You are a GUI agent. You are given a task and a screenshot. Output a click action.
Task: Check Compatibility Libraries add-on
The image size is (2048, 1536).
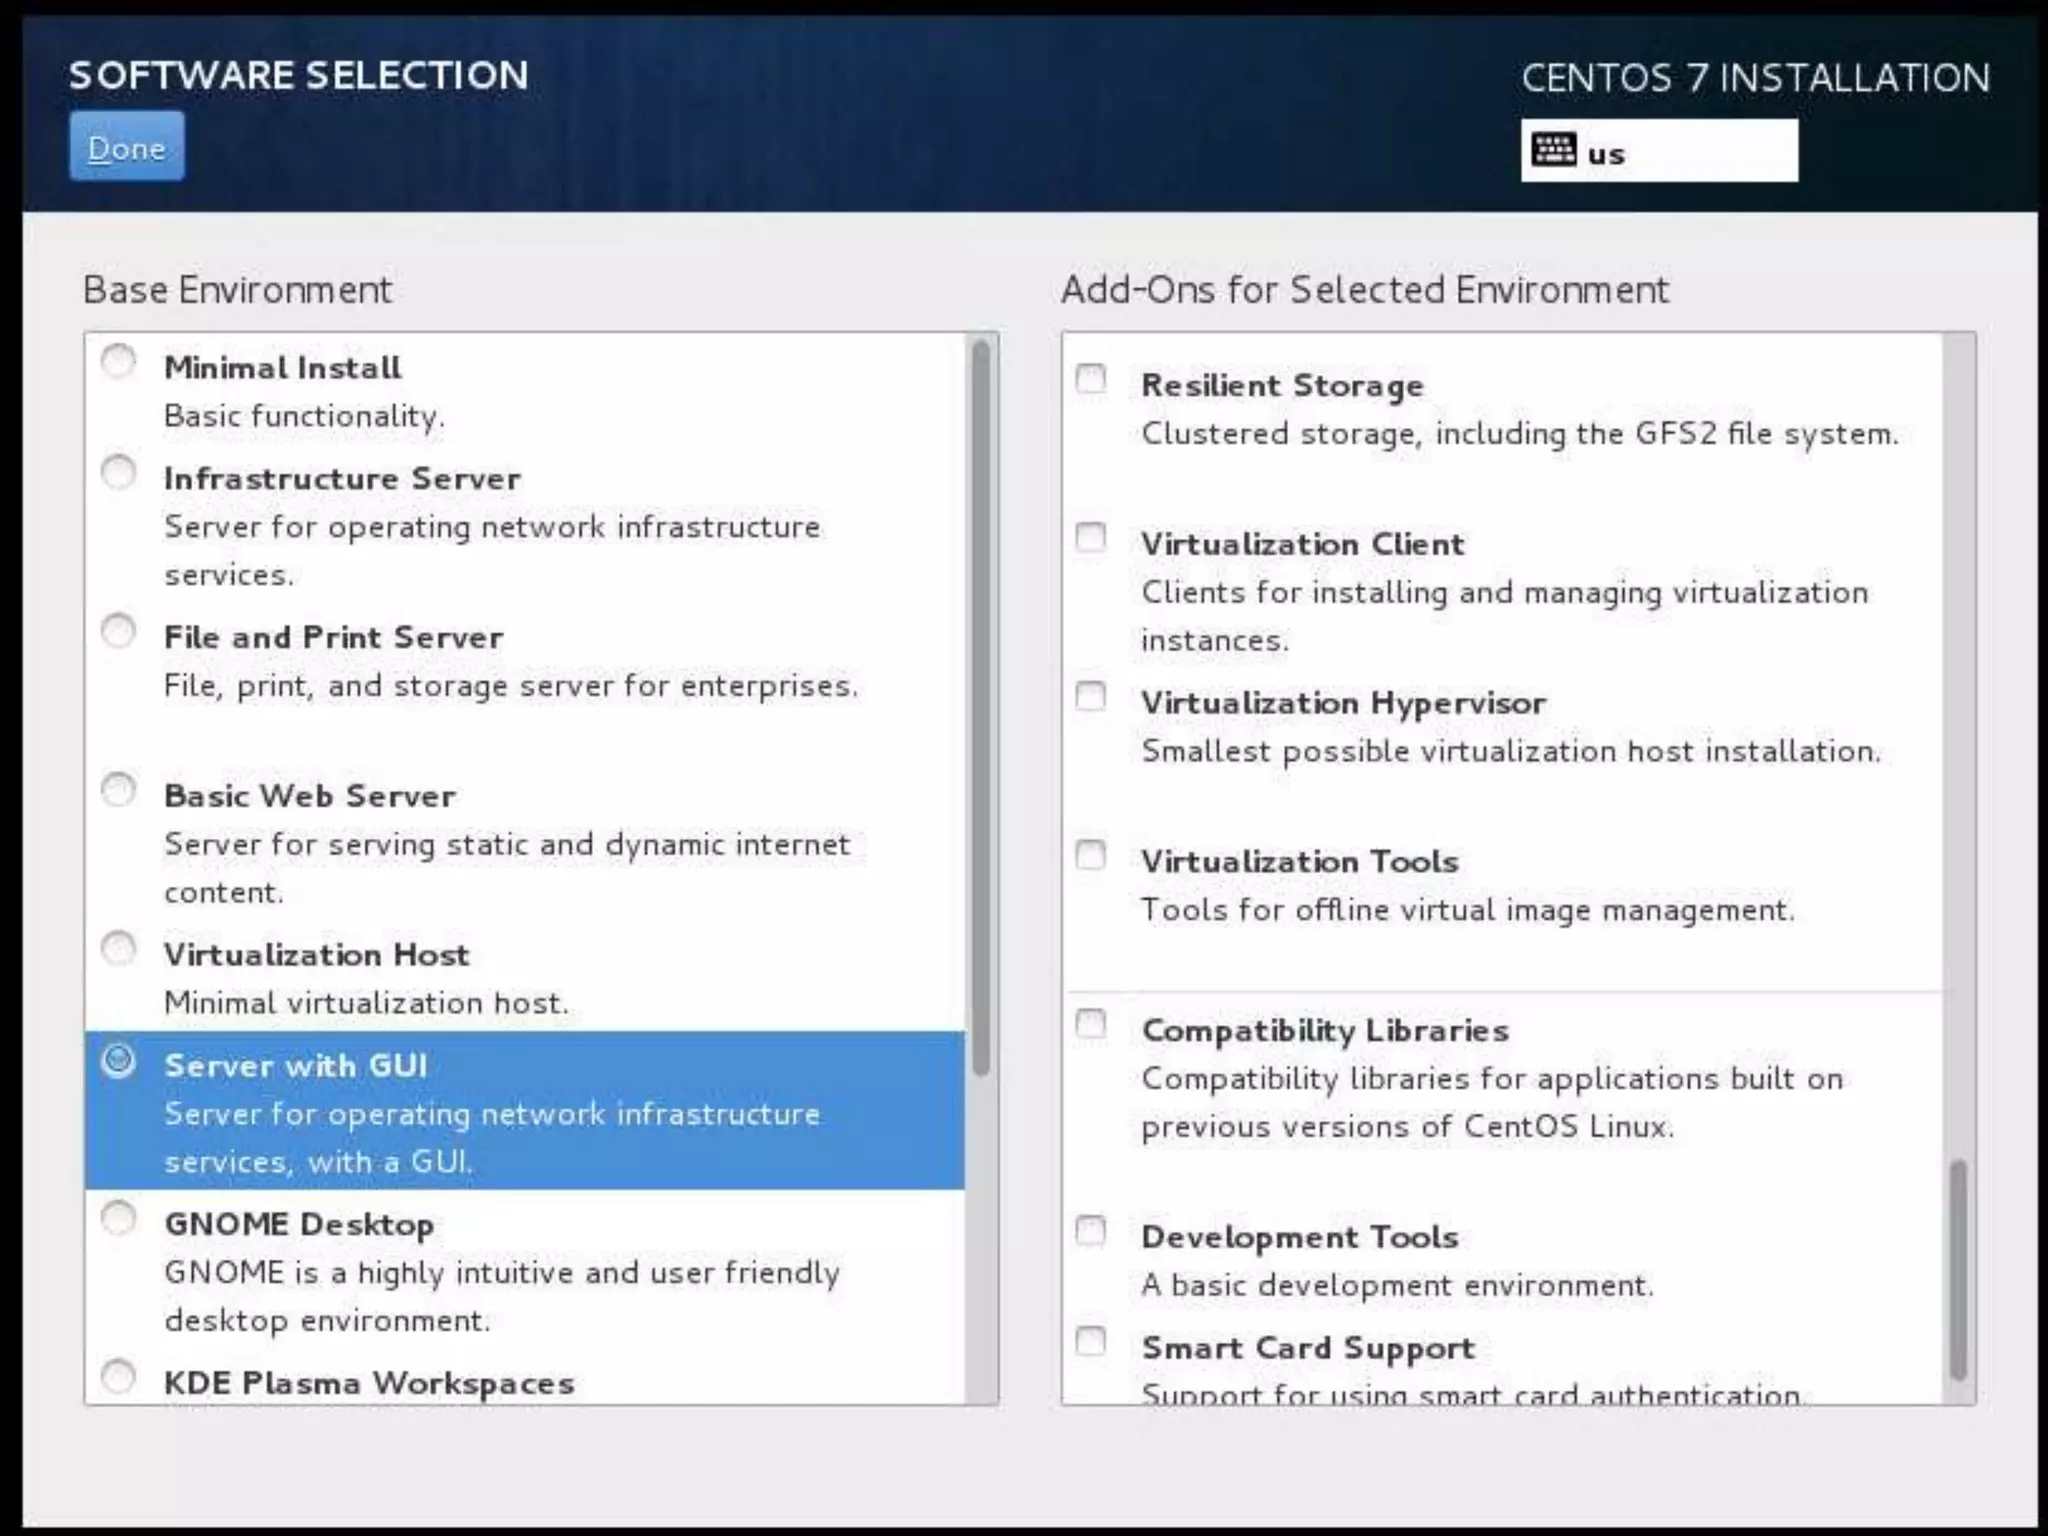point(1091,1024)
